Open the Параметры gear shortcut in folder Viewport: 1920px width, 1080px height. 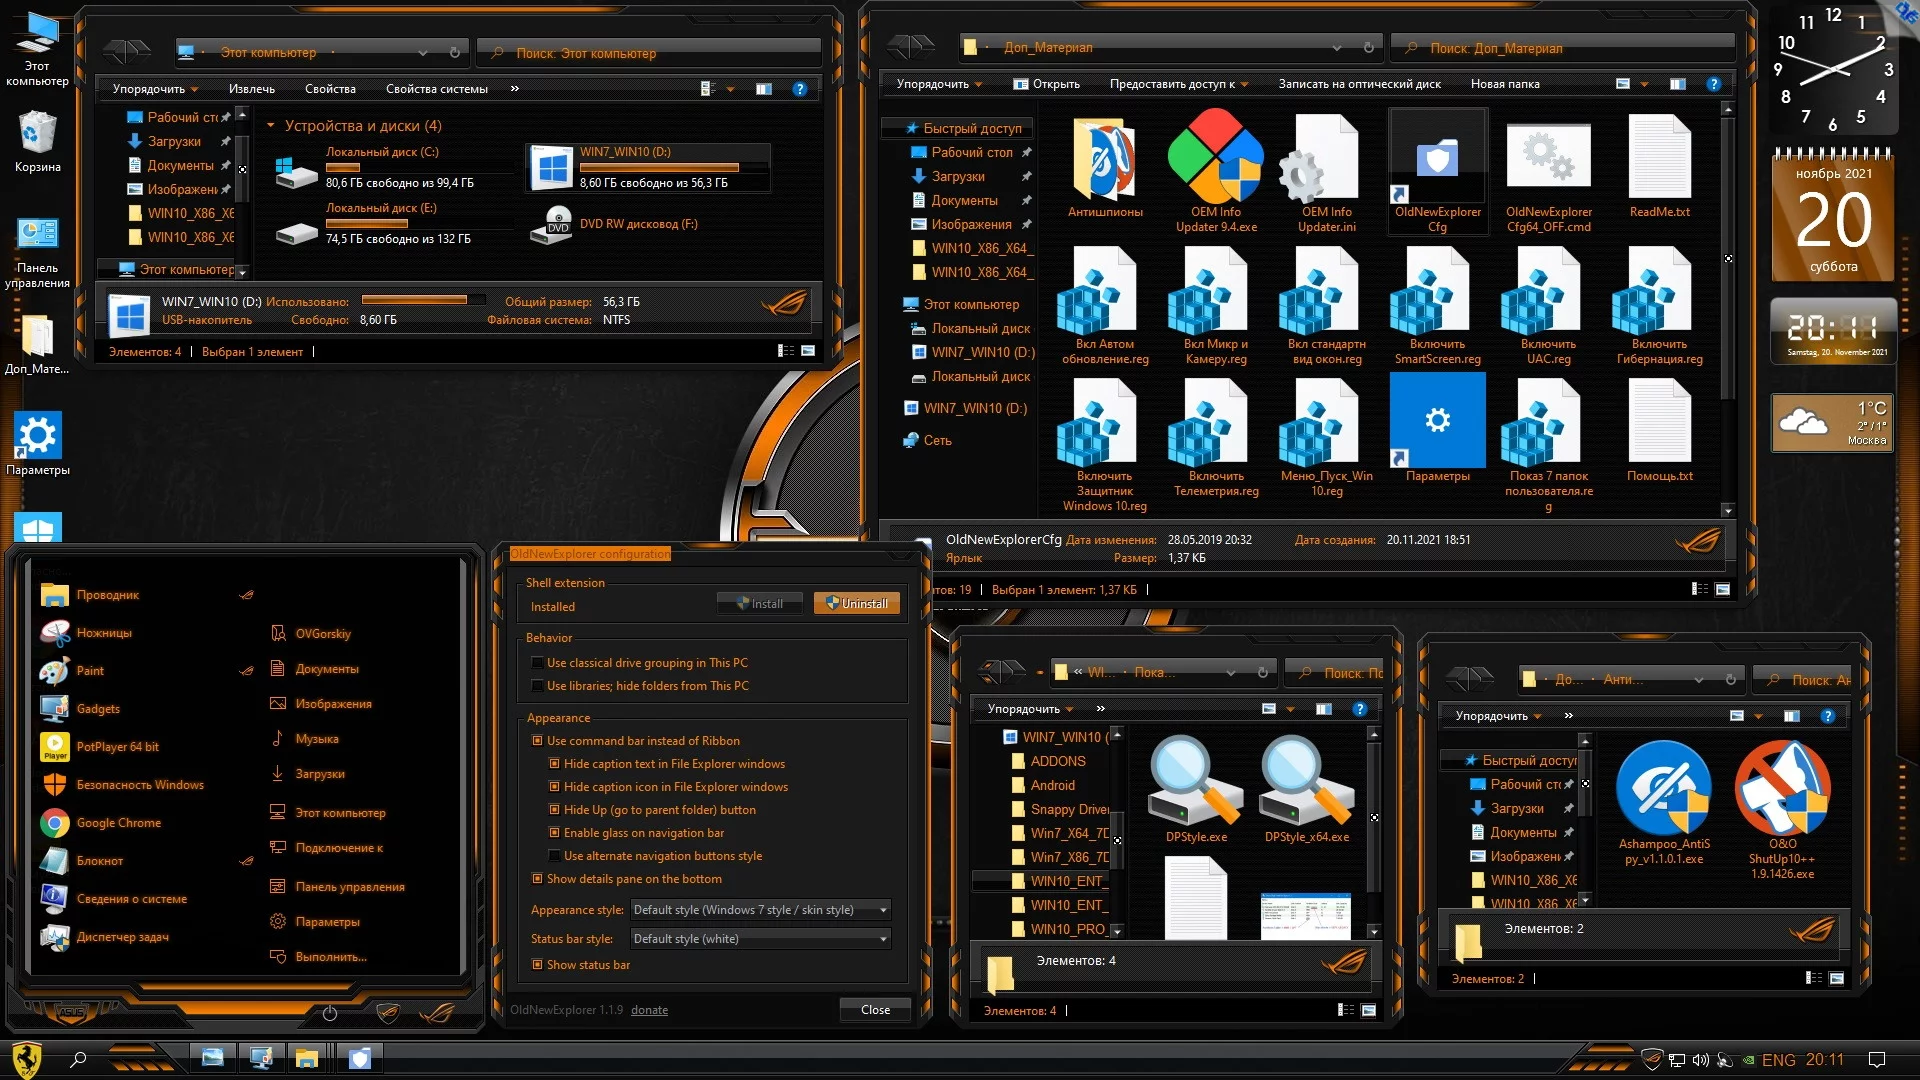click(x=1437, y=420)
